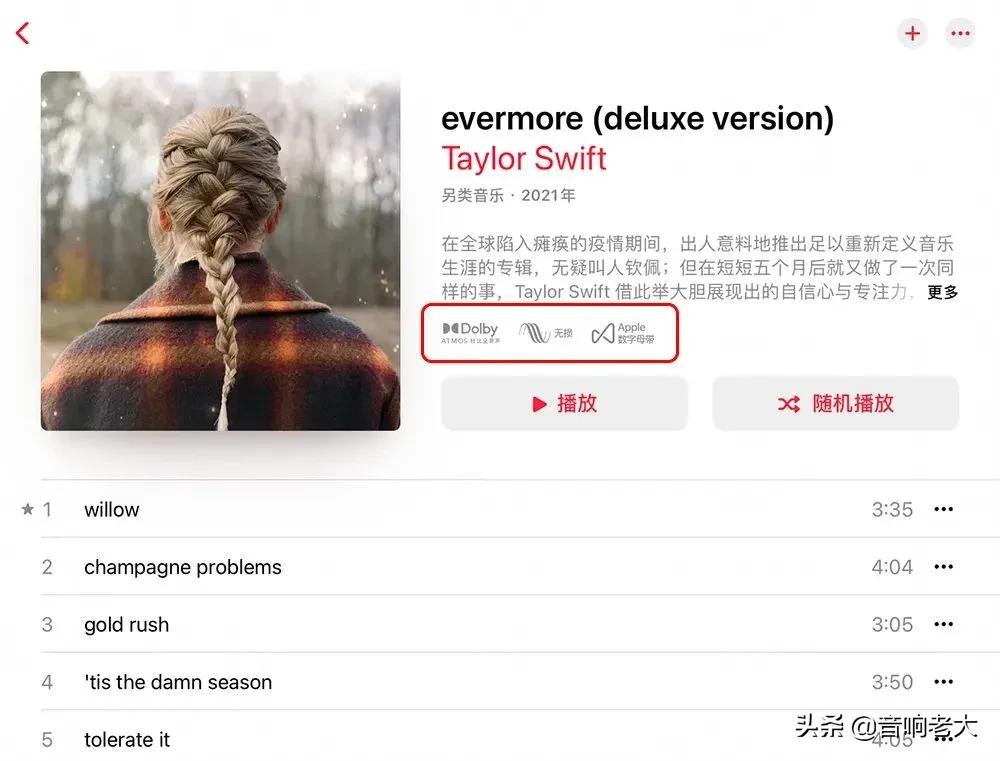Select the track tolerate it
The width and height of the screenshot is (1000, 761).
tap(127, 739)
